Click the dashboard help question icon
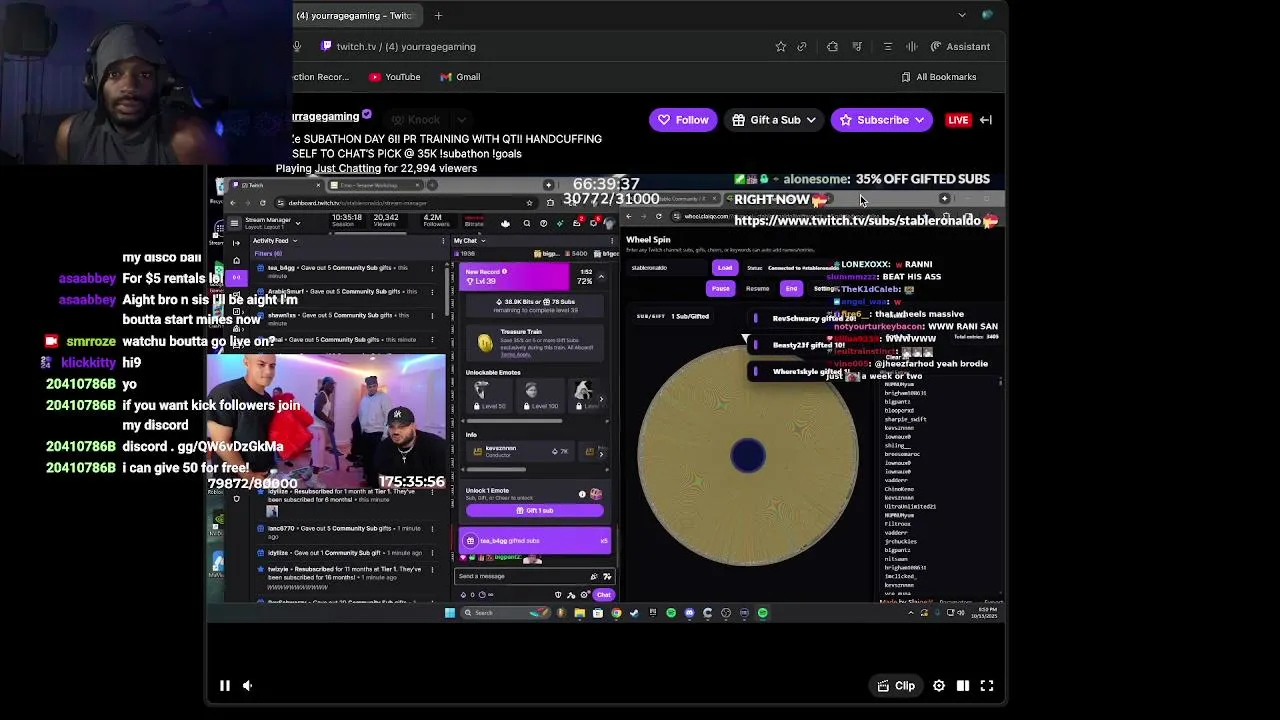This screenshot has height=720, width=1280. 543,224
